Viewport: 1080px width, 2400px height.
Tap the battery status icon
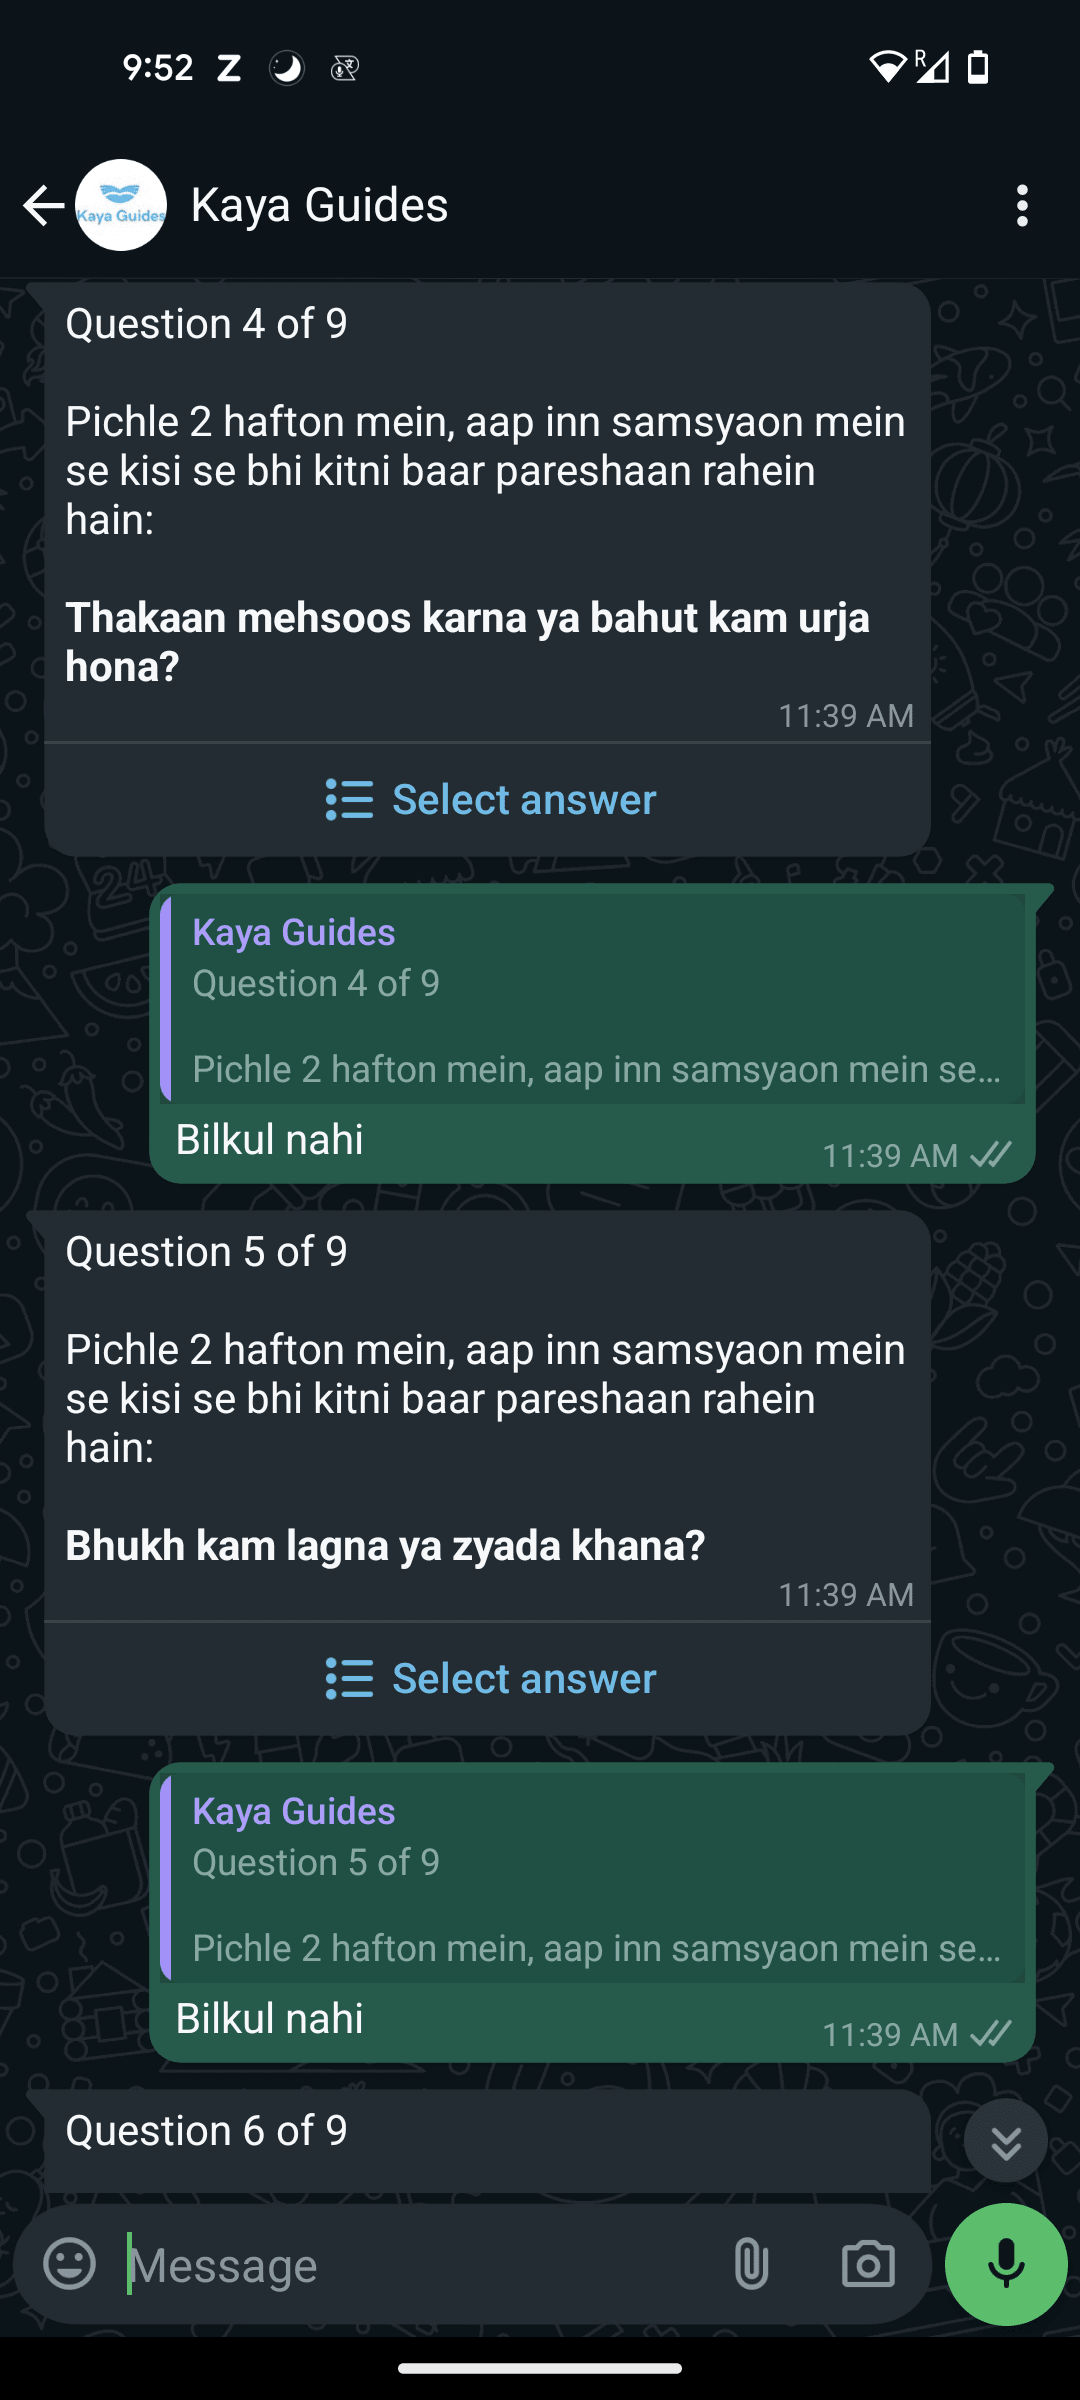(x=978, y=67)
